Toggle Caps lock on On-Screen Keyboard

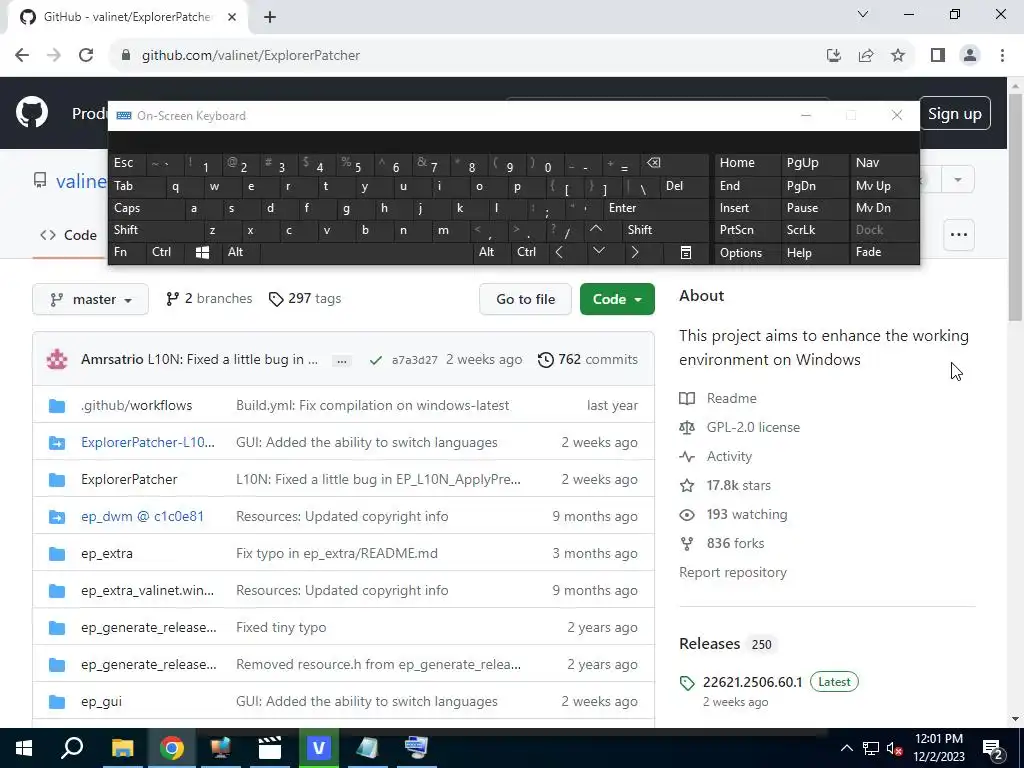[x=145, y=208]
